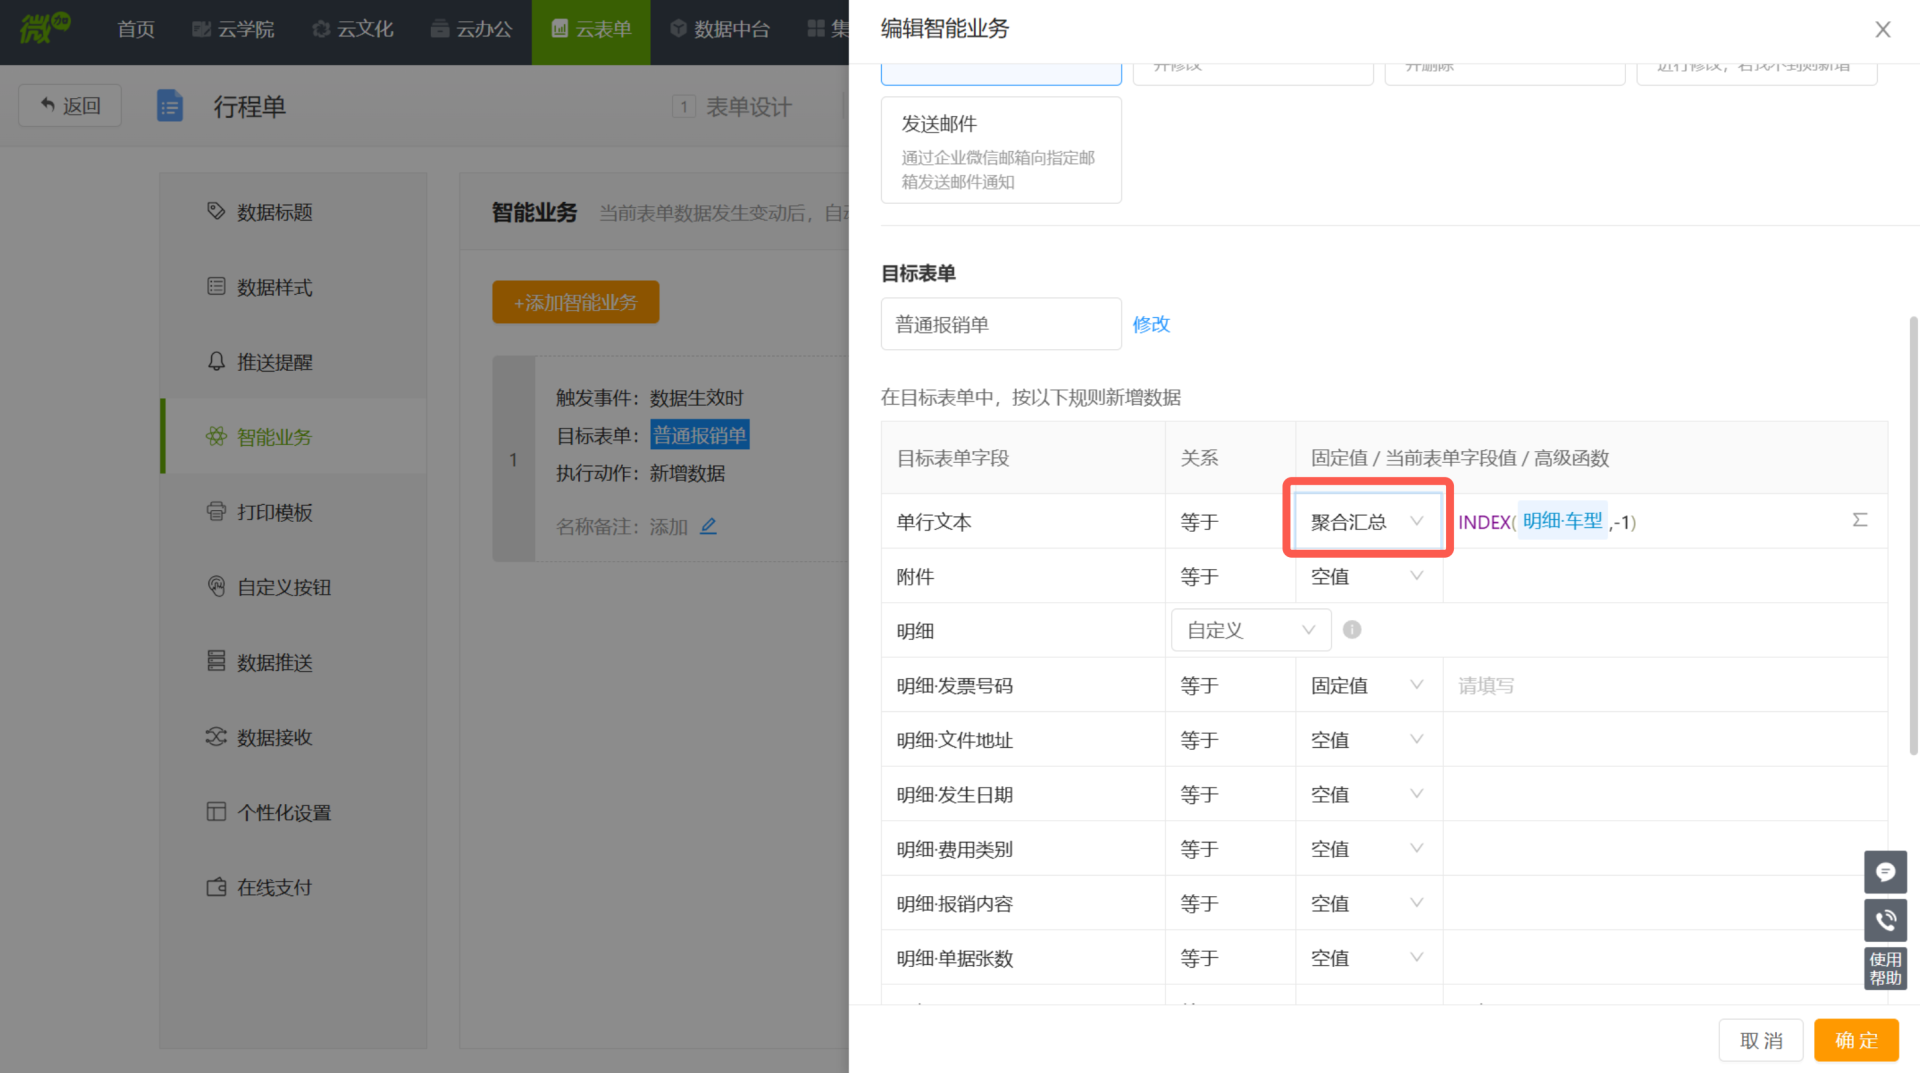Switch to the 云表单 top tab
This screenshot has height=1073, width=1920.
tap(591, 30)
